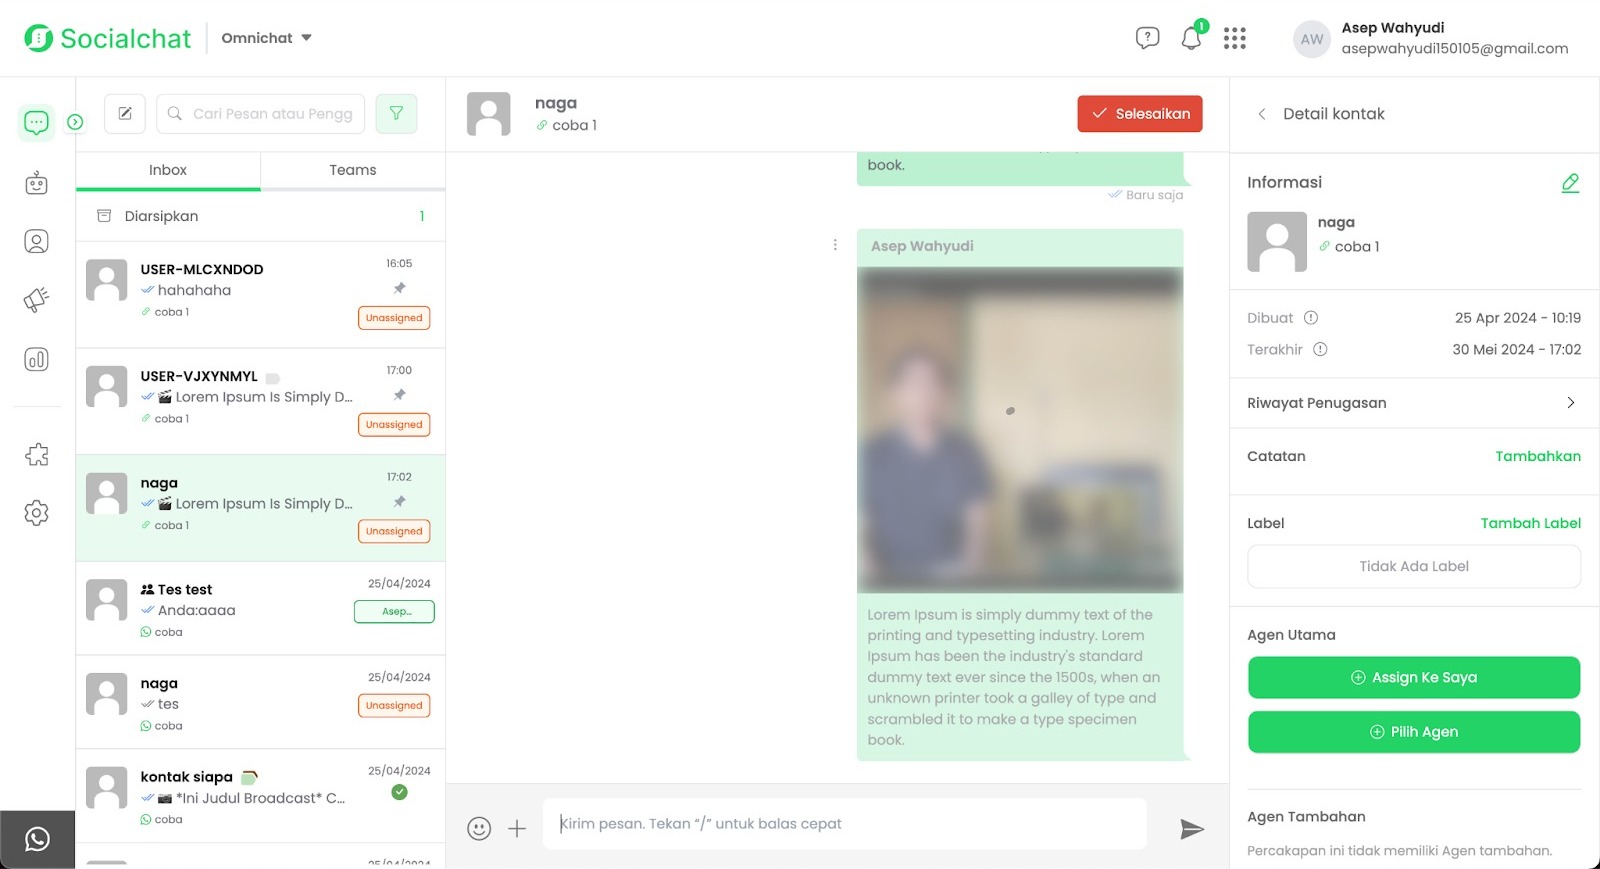Open the analytics report icon in sidebar
This screenshot has height=869, width=1600.
coord(37,360)
